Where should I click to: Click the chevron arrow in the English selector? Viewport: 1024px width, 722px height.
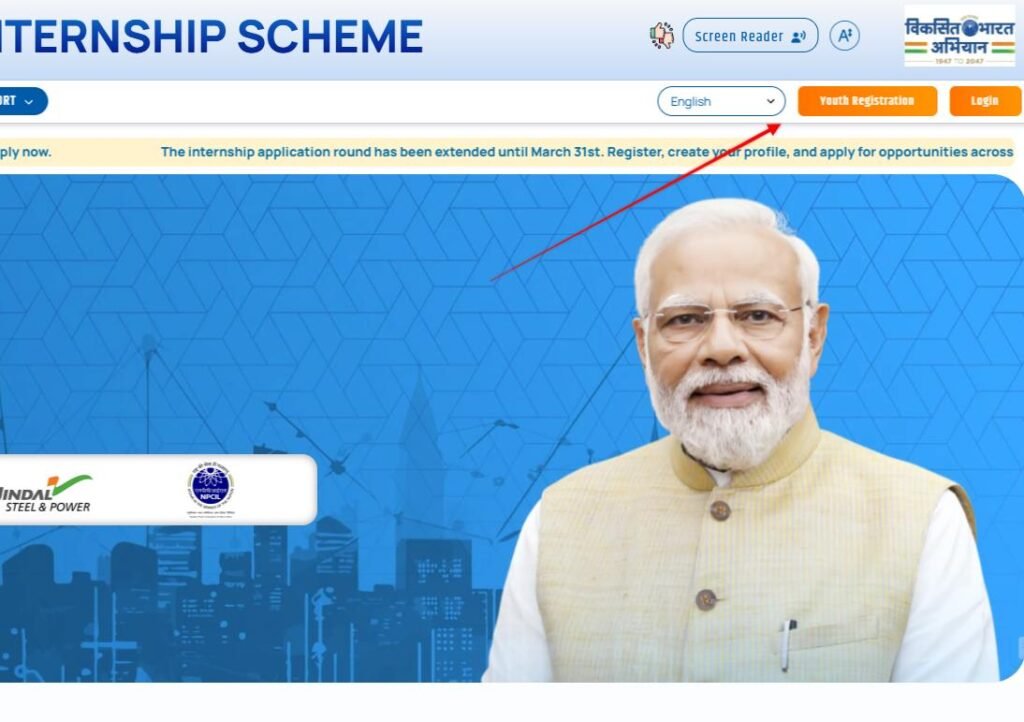pos(771,101)
